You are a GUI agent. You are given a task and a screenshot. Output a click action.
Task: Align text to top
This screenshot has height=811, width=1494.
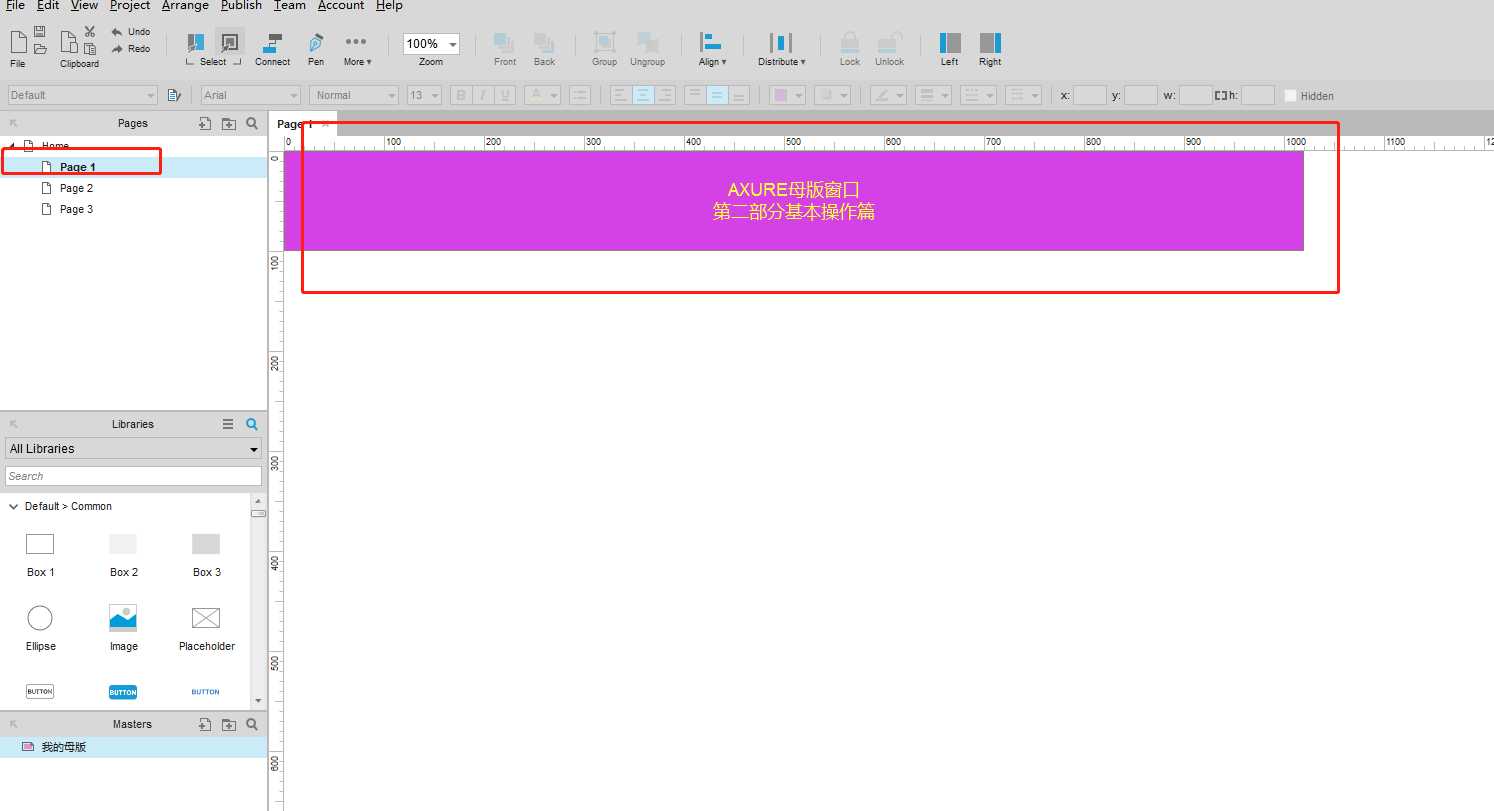click(x=695, y=96)
